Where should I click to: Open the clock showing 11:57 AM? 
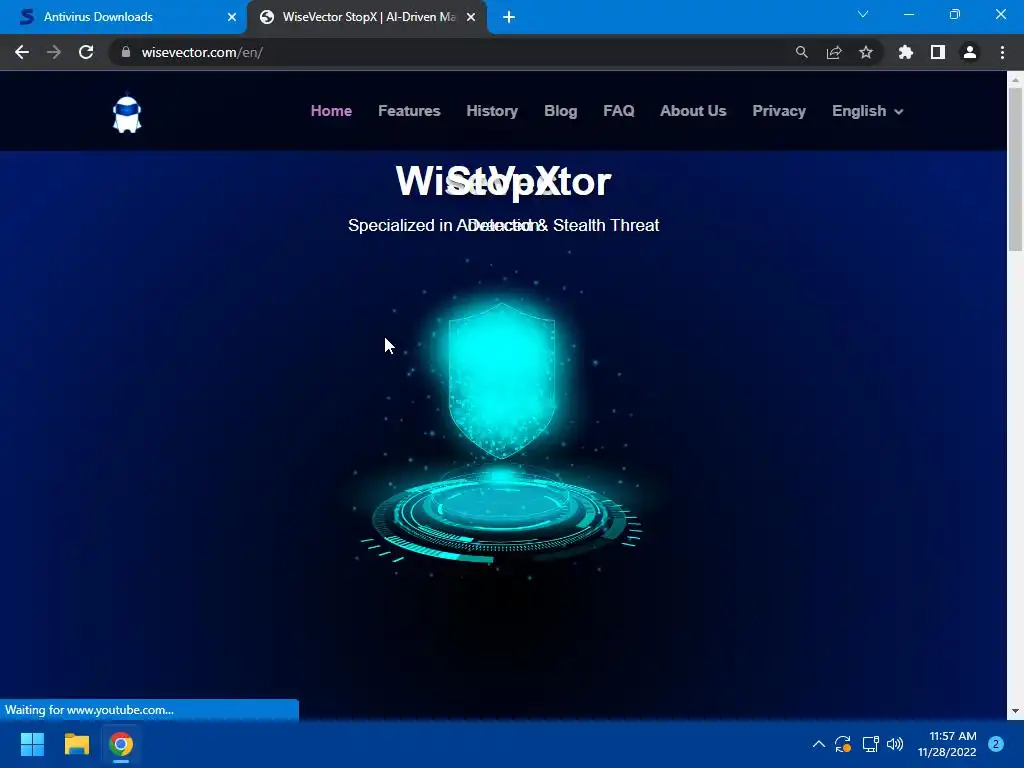(947, 744)
